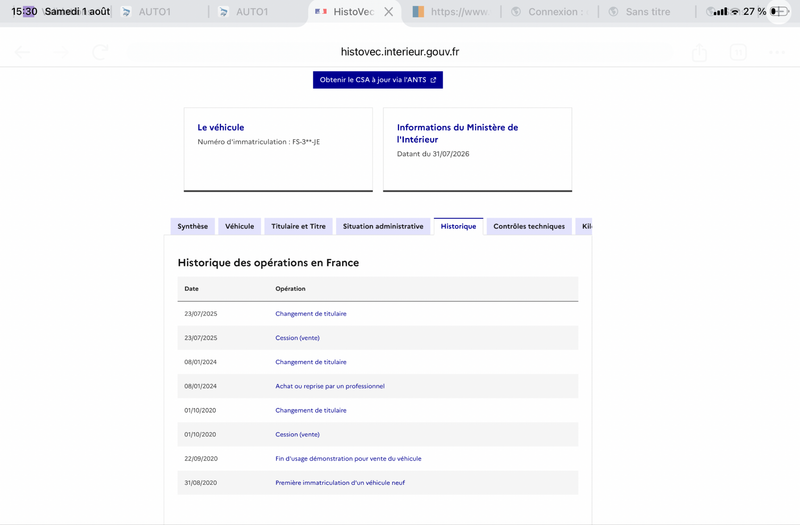
Task: Click Obtenir le CSA à jour via l'ANTS
Action: (x=378, y=80)
